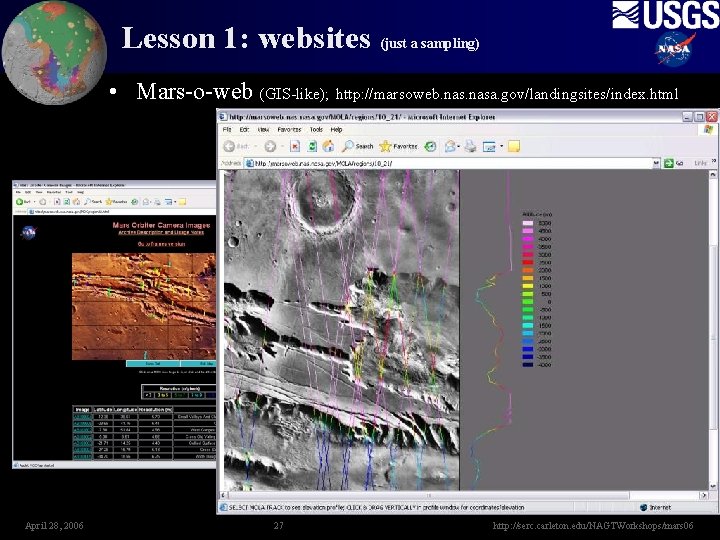The height and width of the screenshot is (540, 720).
Task: Click 5000 elevation color swatch in legend
Action: tap(528, 223)
